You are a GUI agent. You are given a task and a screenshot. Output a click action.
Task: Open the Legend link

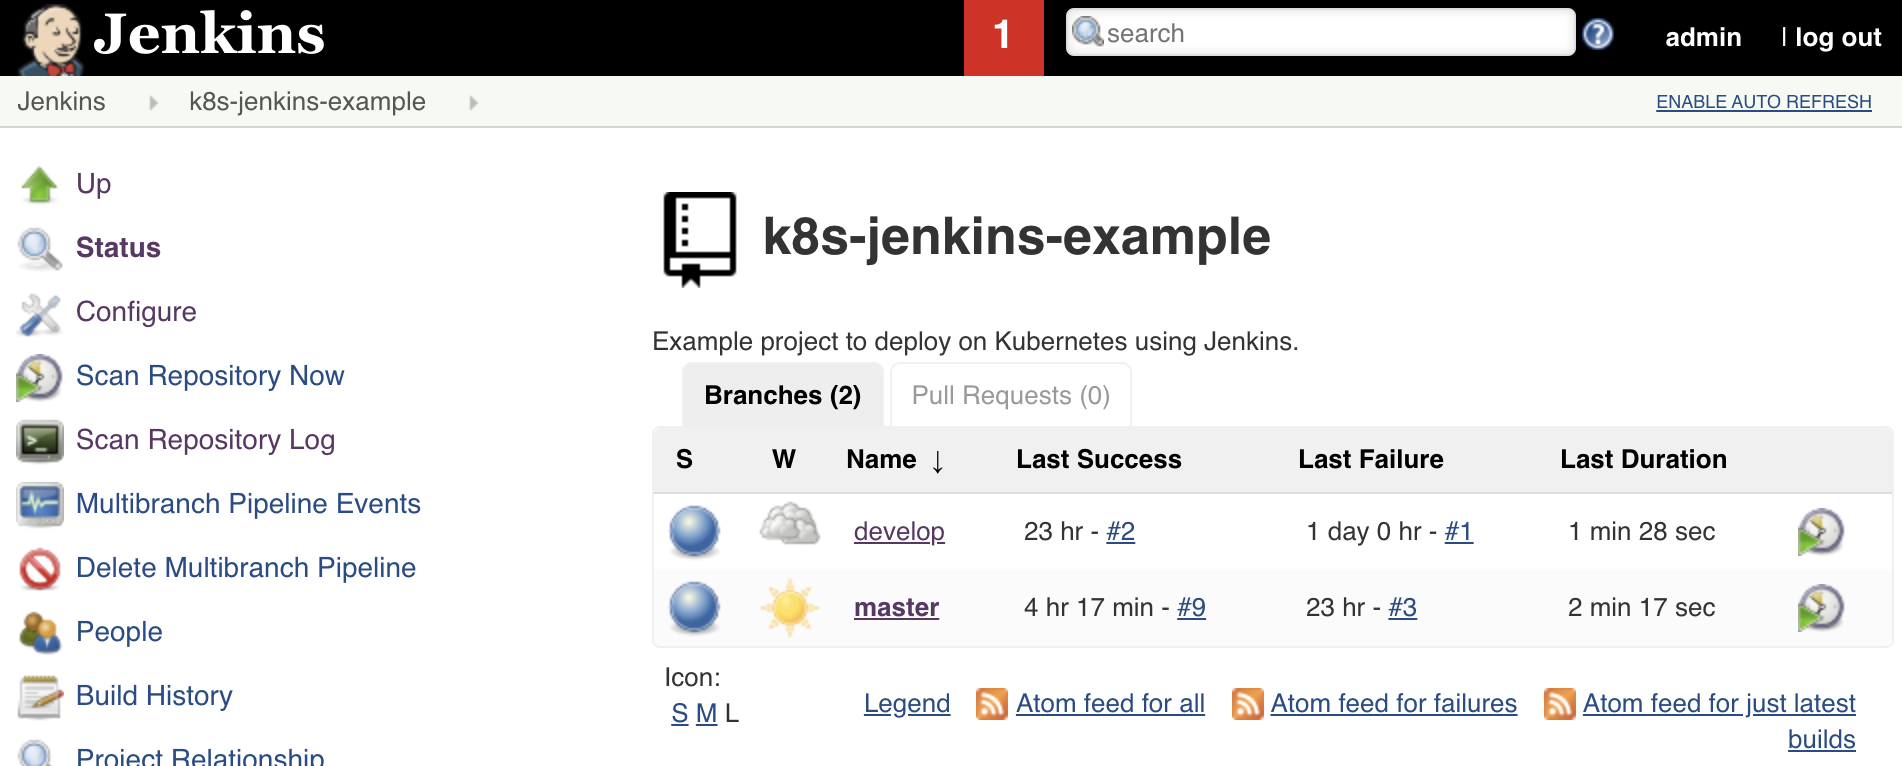(907, 704)
